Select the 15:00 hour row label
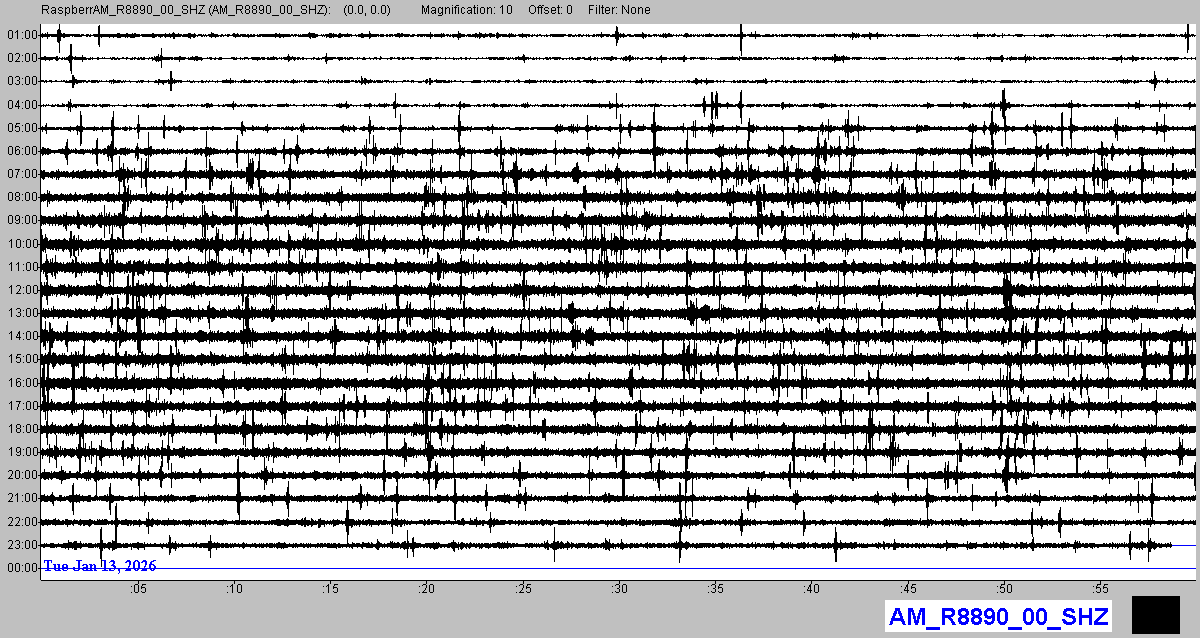Viewport: 1200px width, 638px height. [22, 359]
